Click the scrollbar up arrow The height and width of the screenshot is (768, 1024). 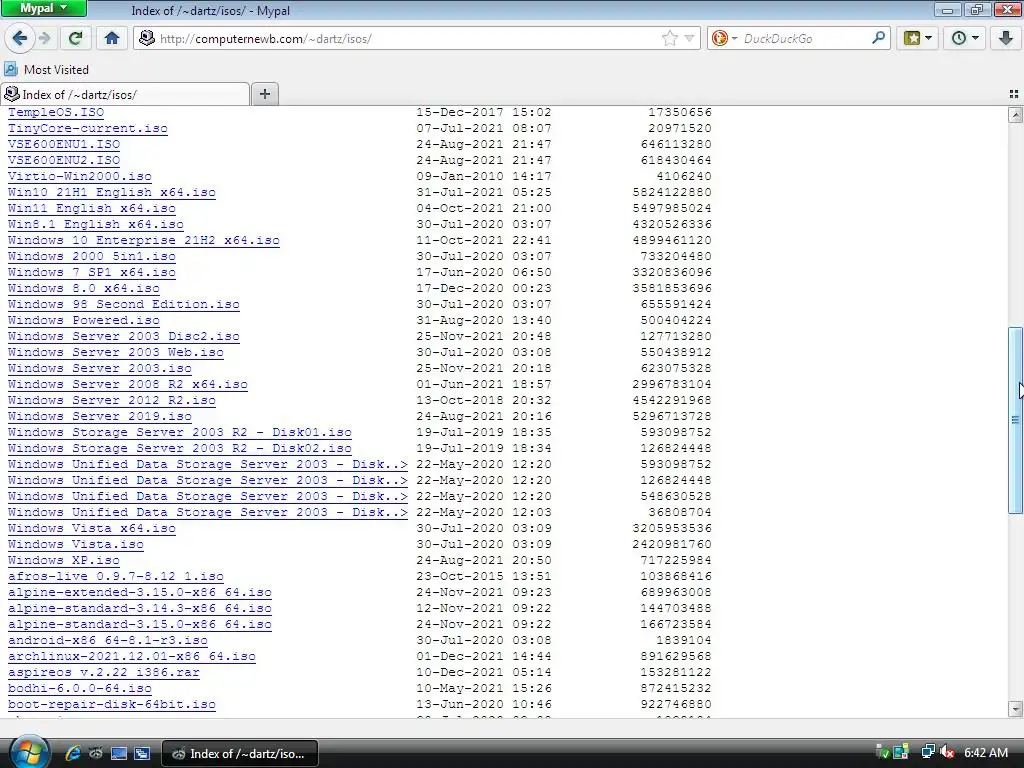point(1015,115)
